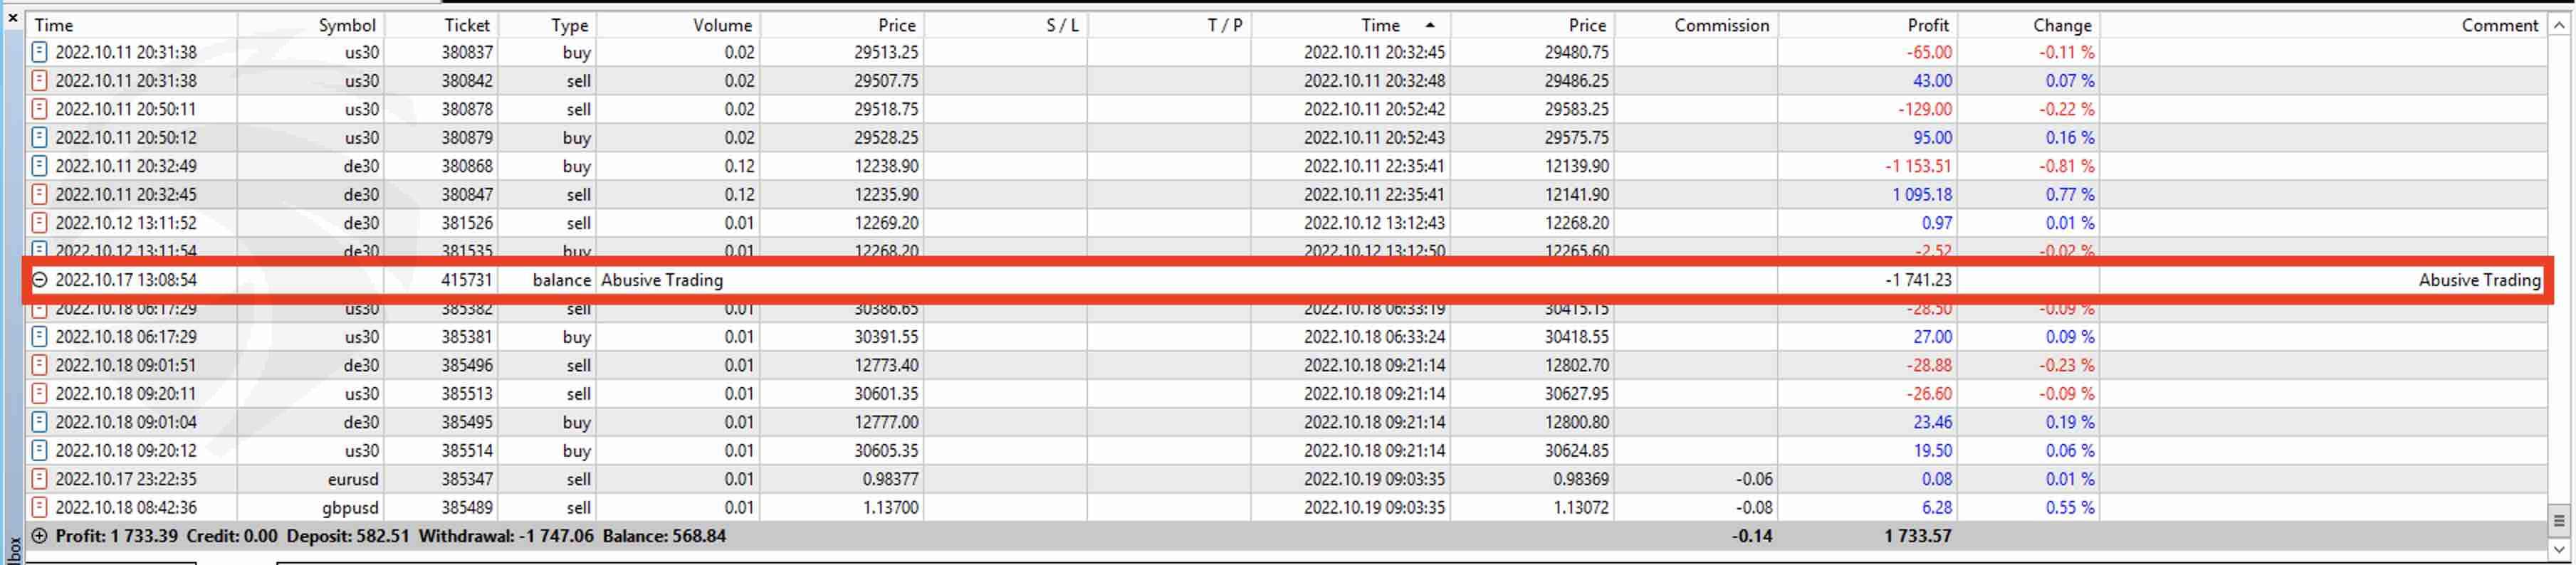Select the change value -0.81 %

click(x=2067, y=166)
